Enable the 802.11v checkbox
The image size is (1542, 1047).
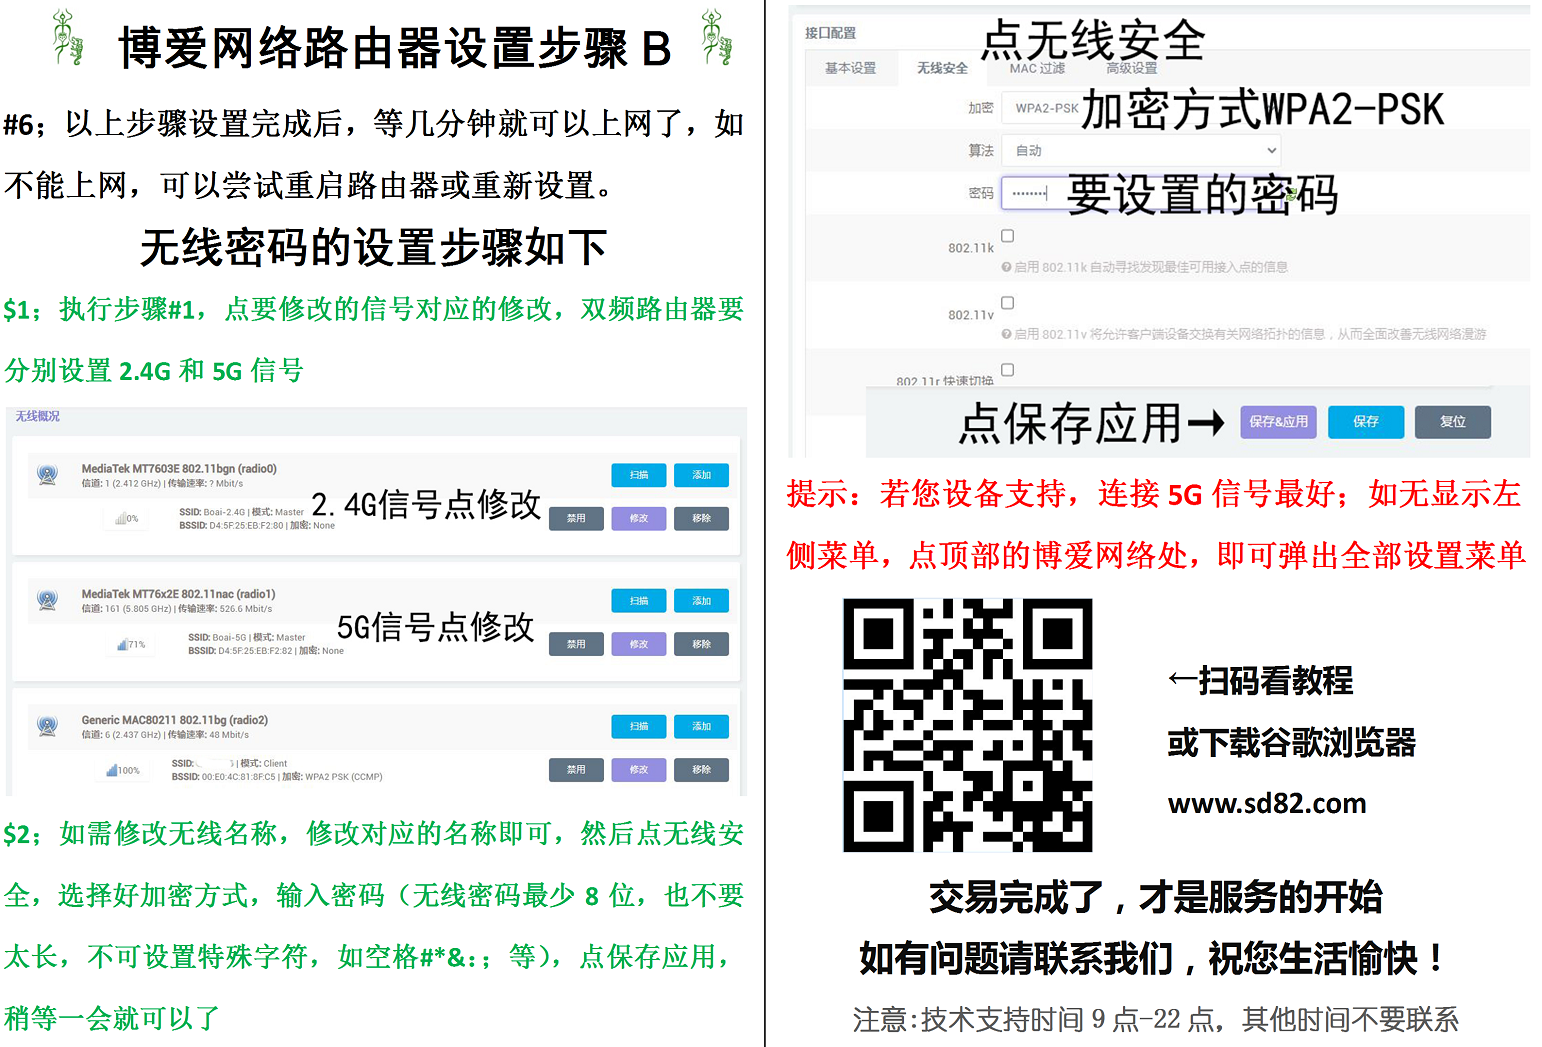(x=1008, y=303)
